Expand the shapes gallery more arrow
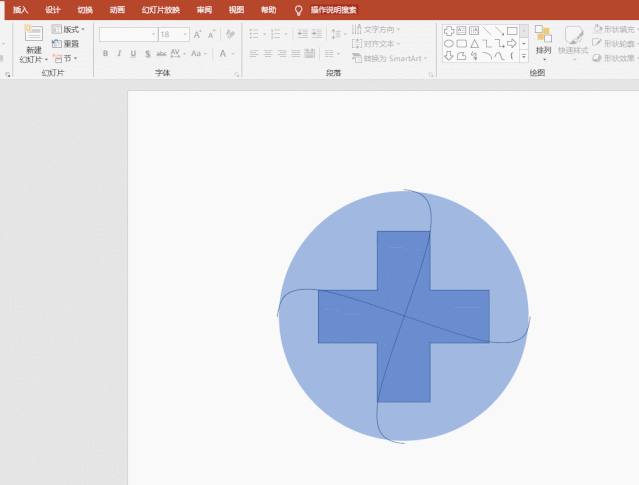Viewport: 639px width, 485px height. pos(525,57)
